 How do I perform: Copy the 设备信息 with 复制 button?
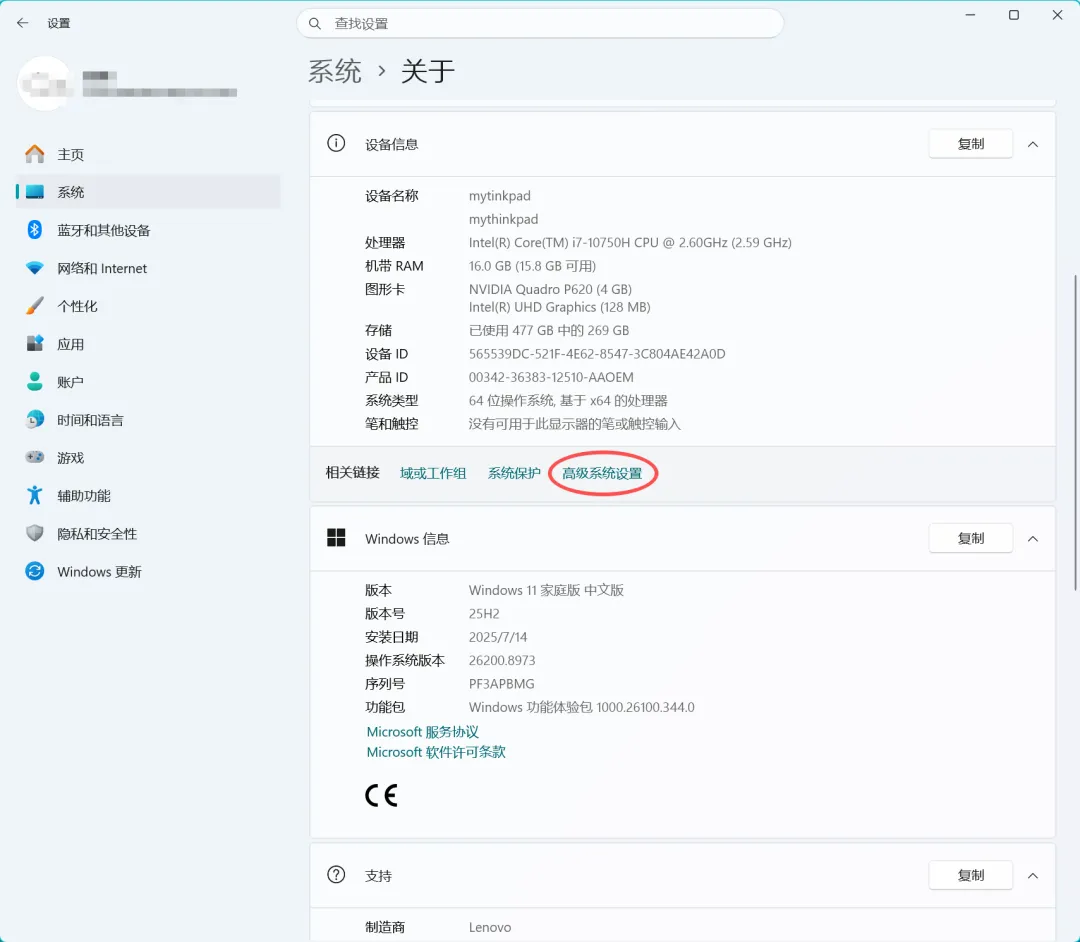point(970,144)
